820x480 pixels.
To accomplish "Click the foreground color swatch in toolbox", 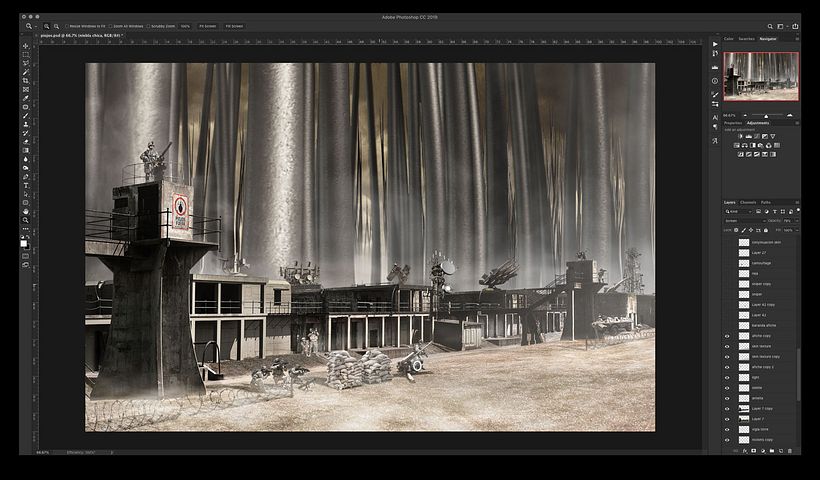I will tap(24, 244).
